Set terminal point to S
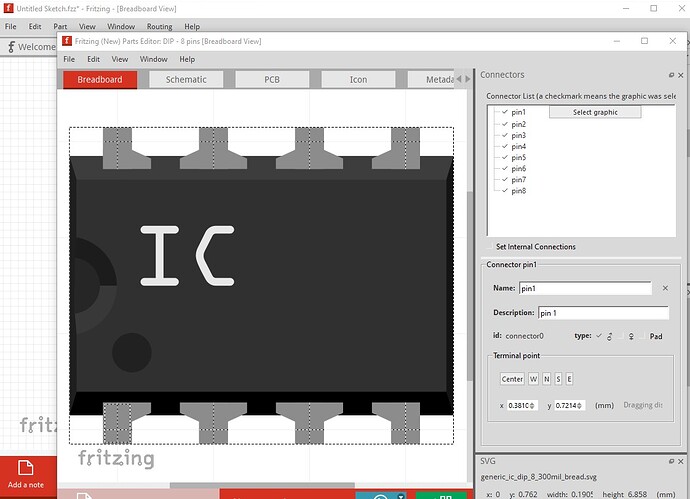The image size is (690, 499). pyautogui.click(x=558, y=379)
